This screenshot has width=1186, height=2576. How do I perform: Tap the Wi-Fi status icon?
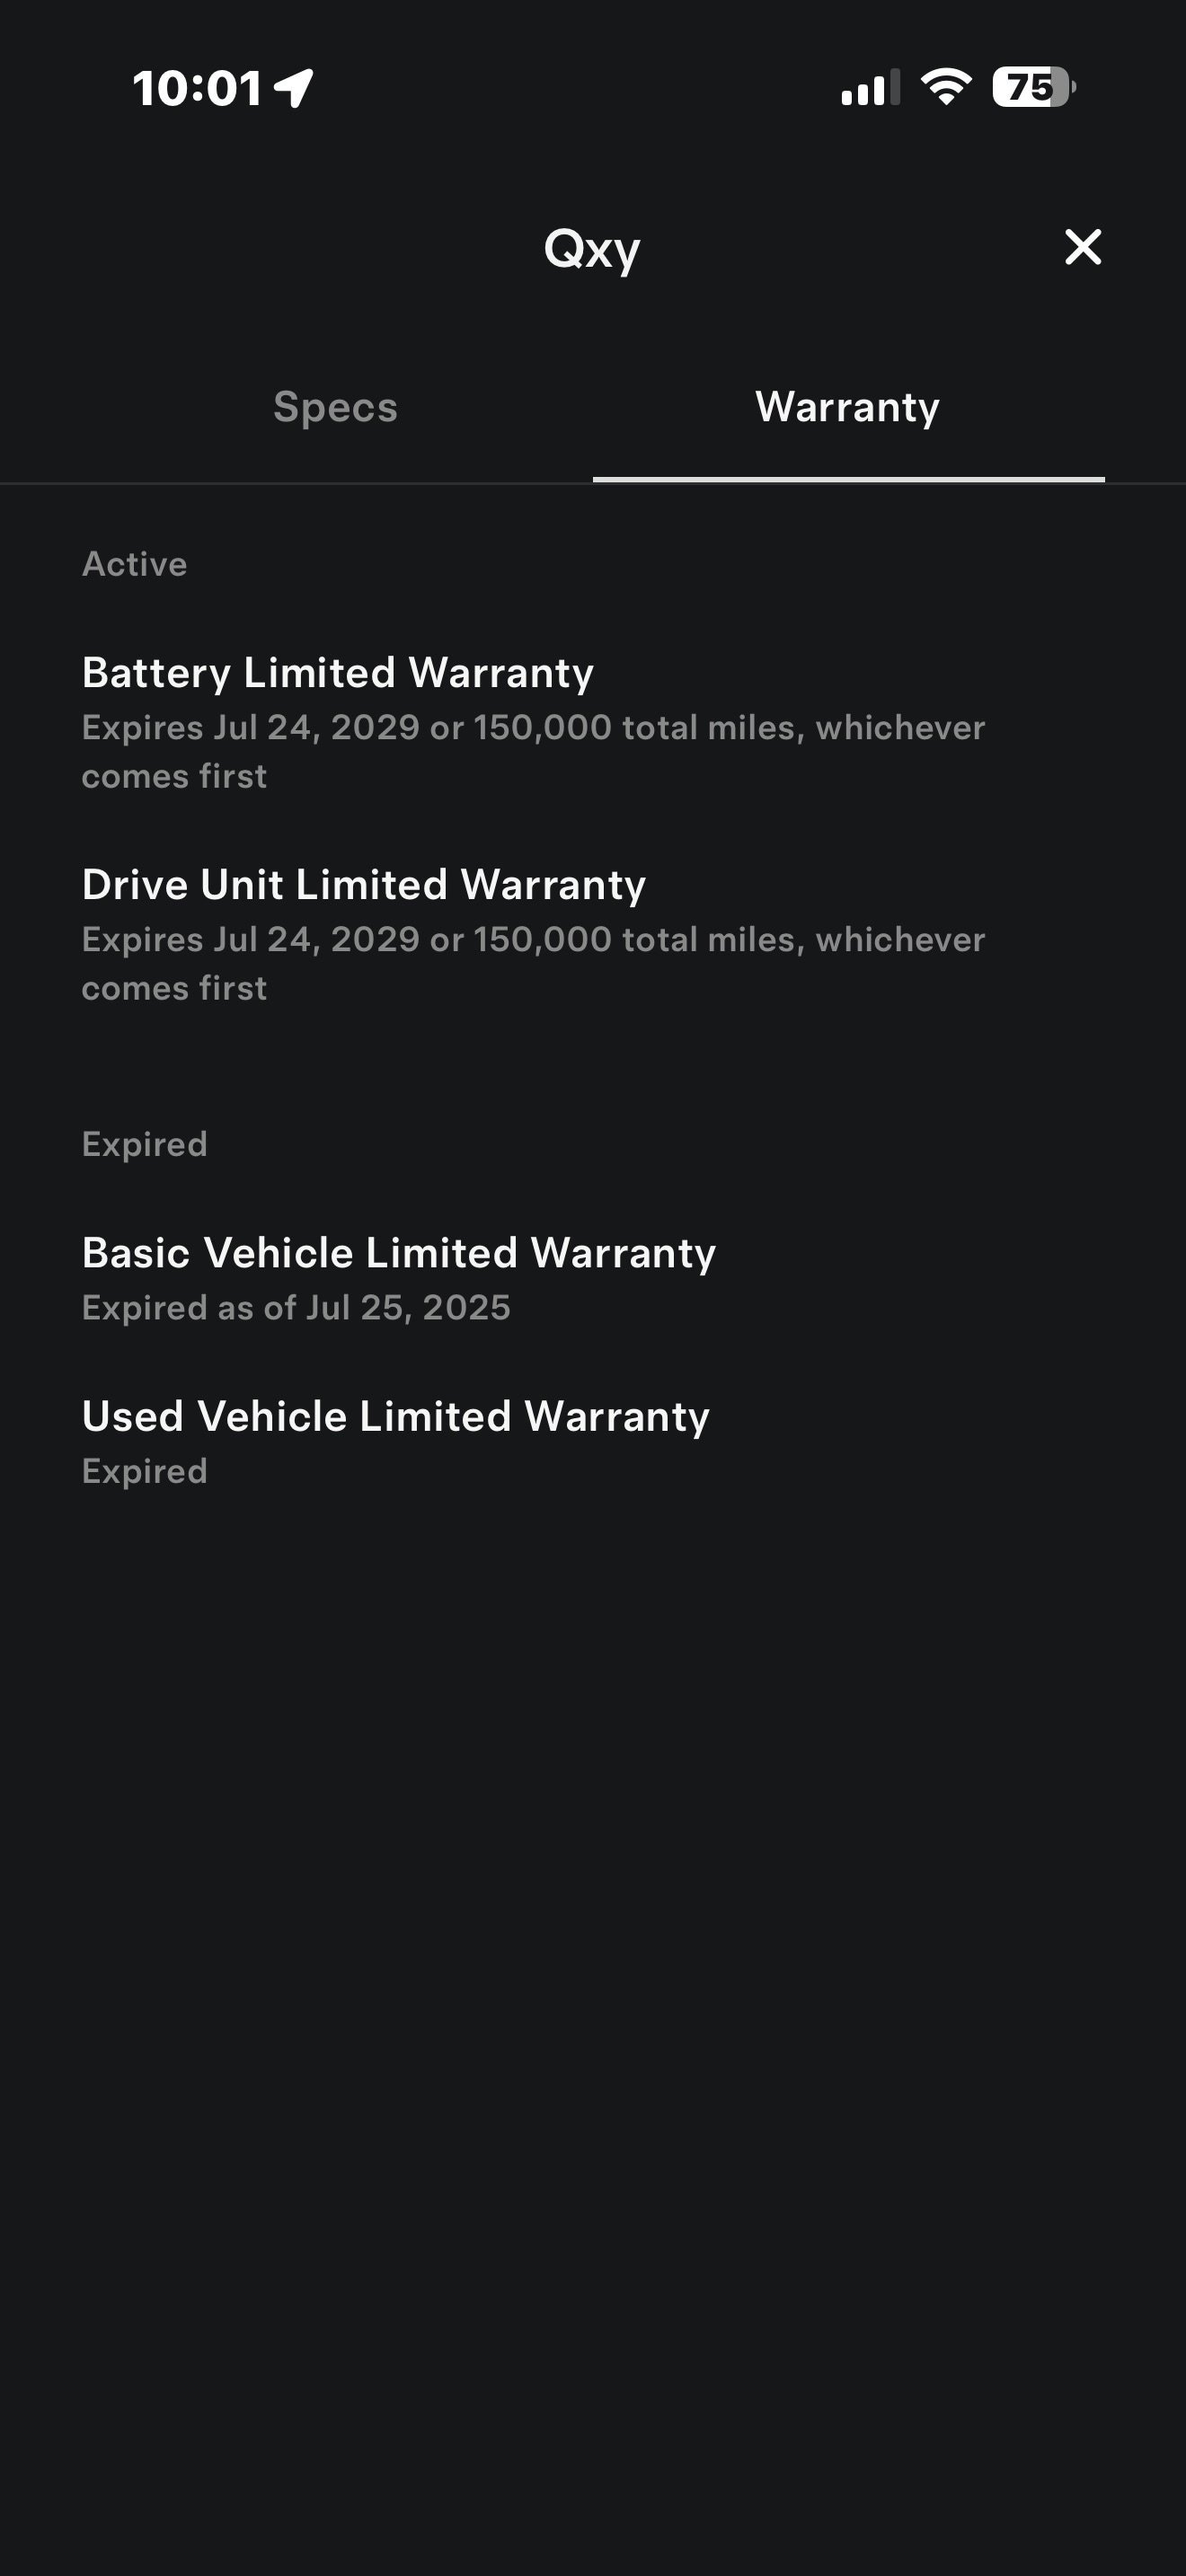tap(945, 87)
